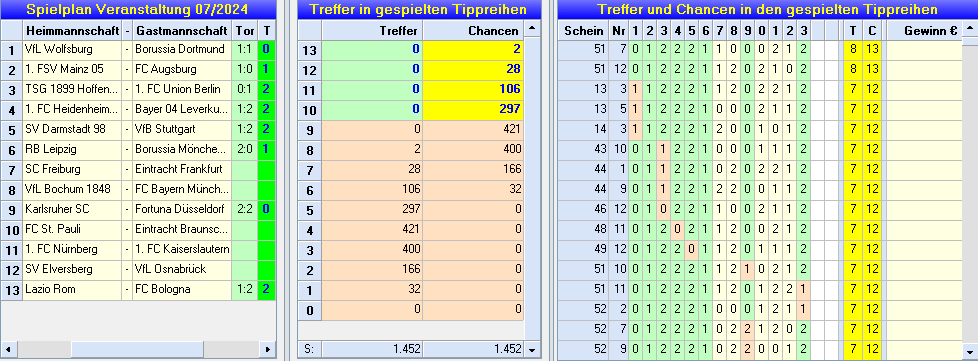978x361 pixels.
Task: Click Treffer value 32 in row 1
Action: click(372, 289)
